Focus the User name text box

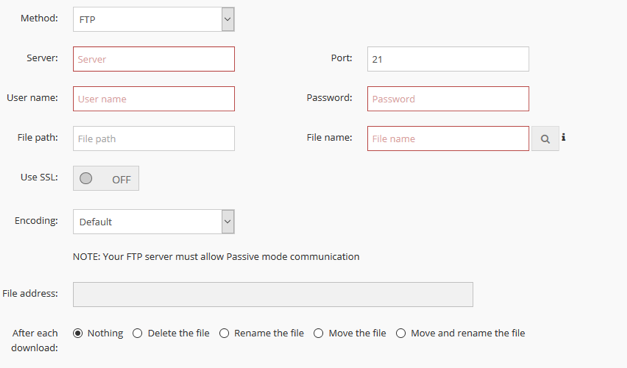(154, 99)
